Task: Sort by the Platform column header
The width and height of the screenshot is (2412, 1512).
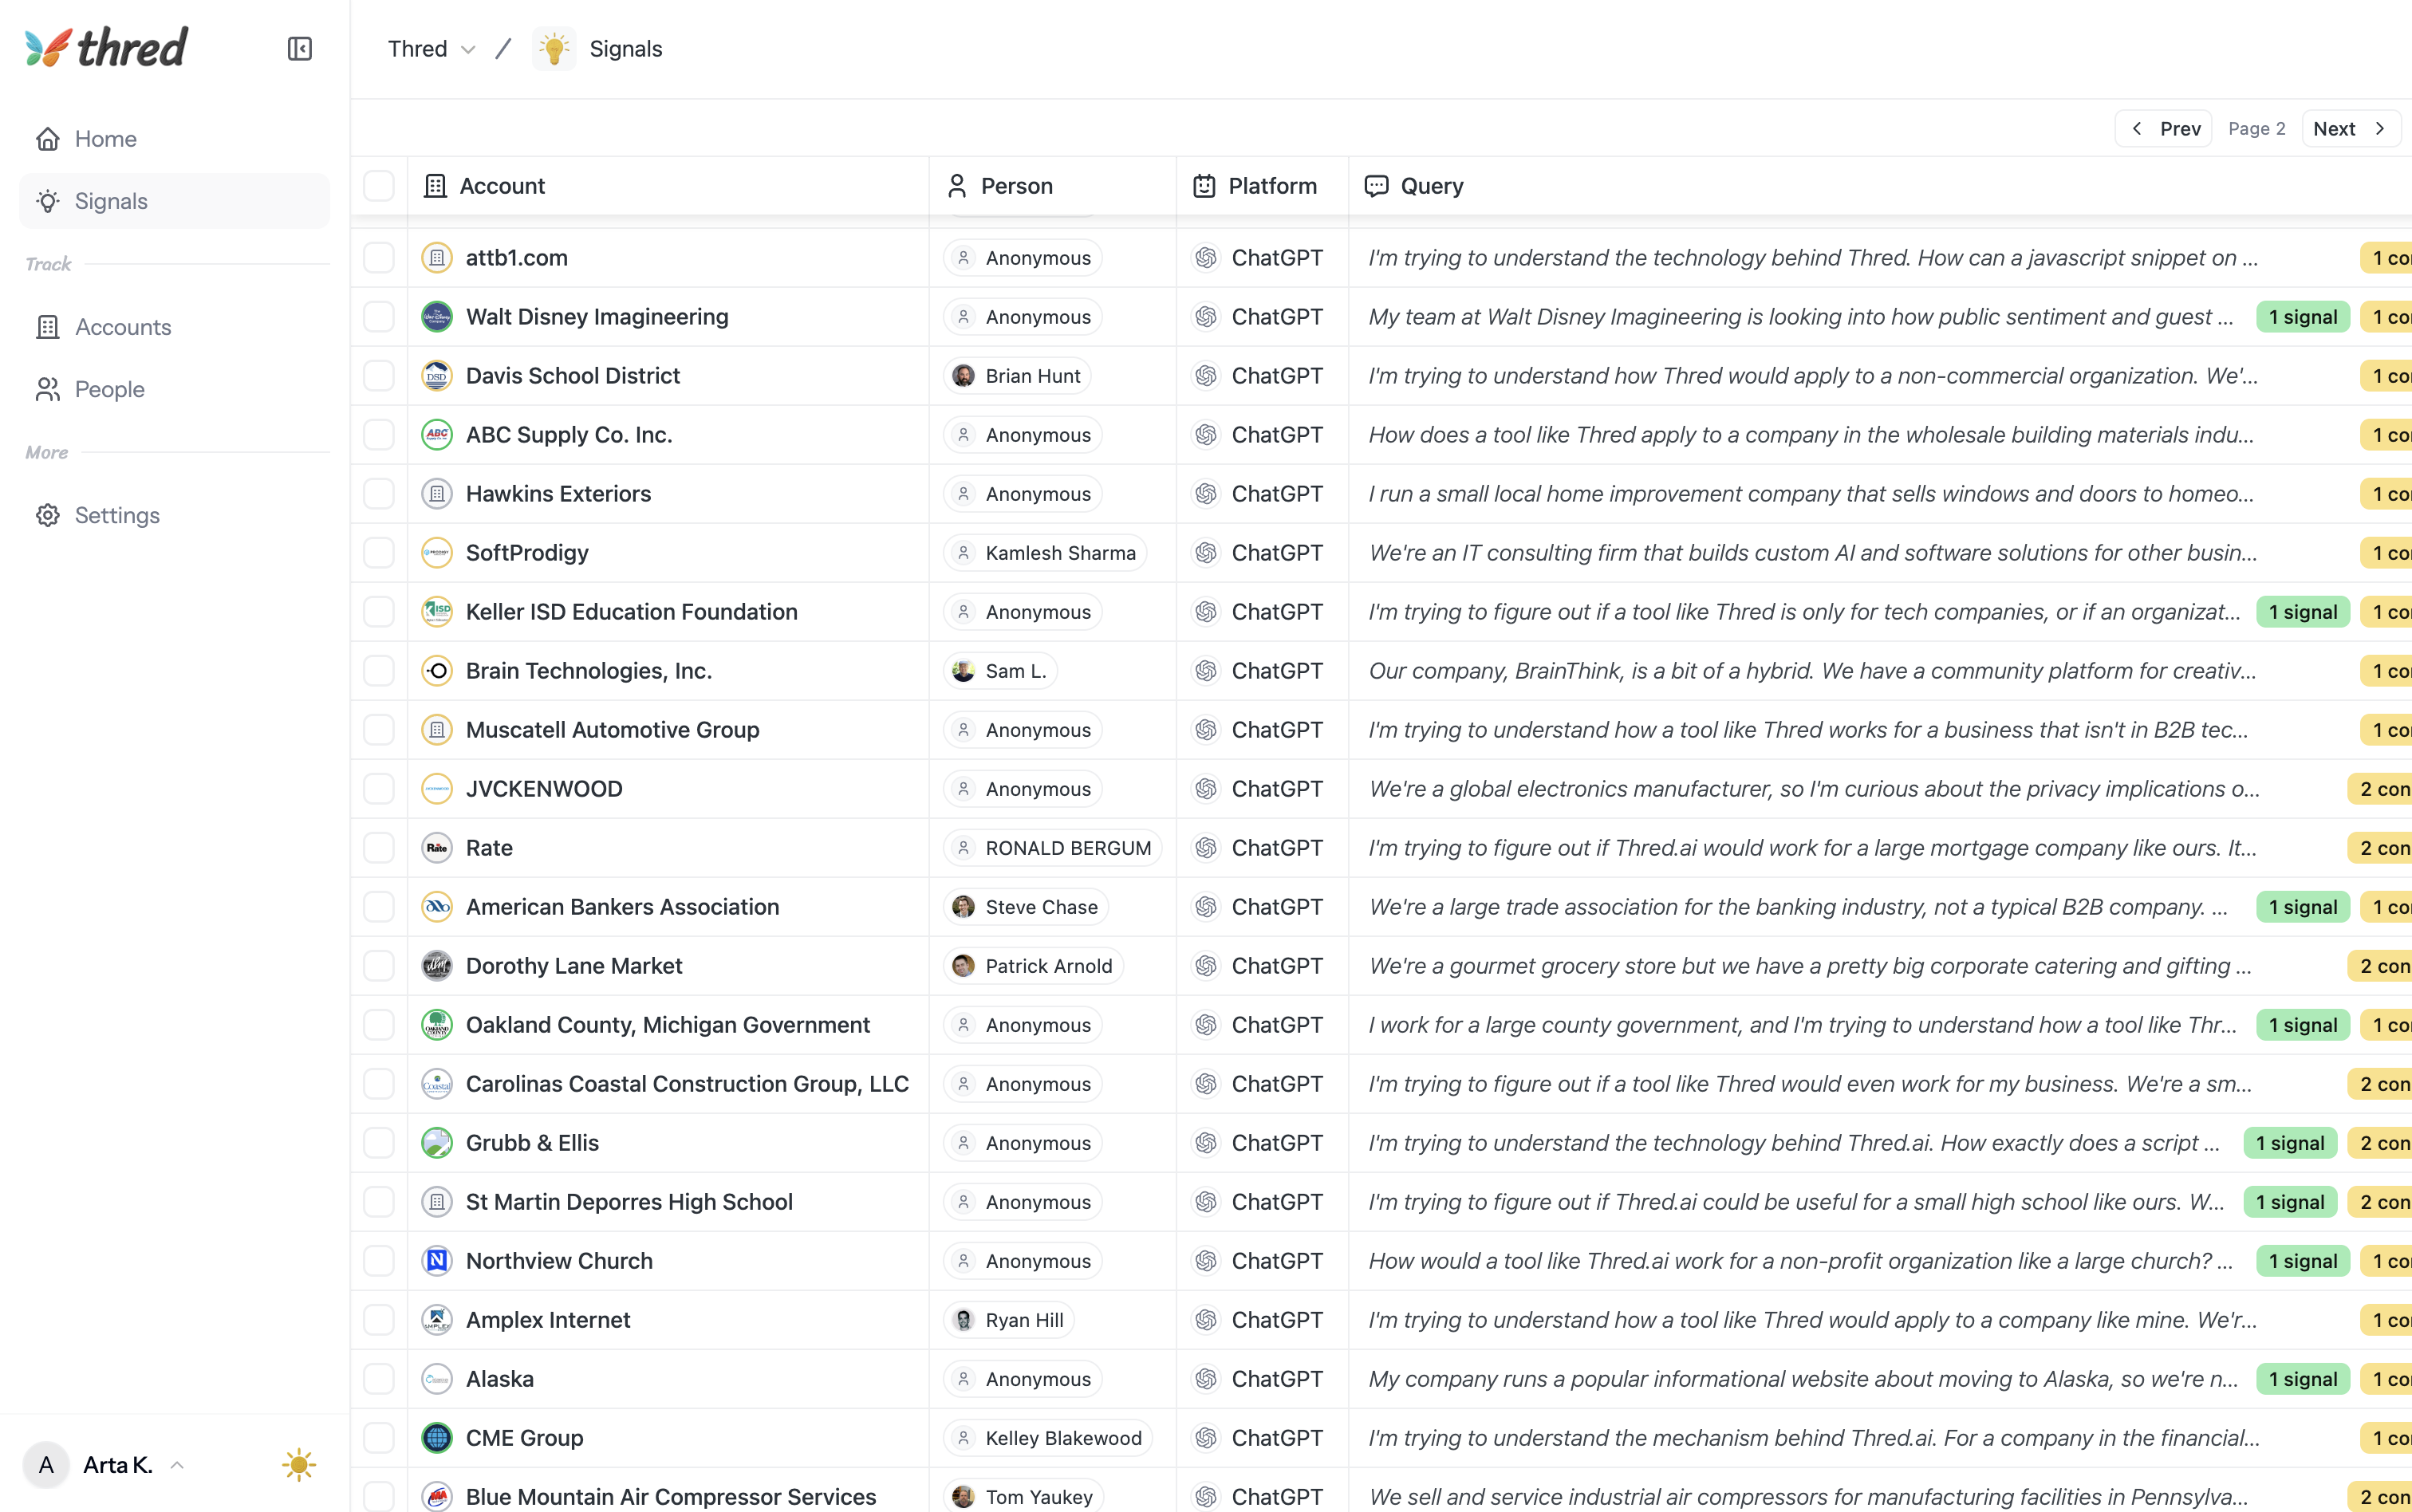Action: pos(1271,186)
